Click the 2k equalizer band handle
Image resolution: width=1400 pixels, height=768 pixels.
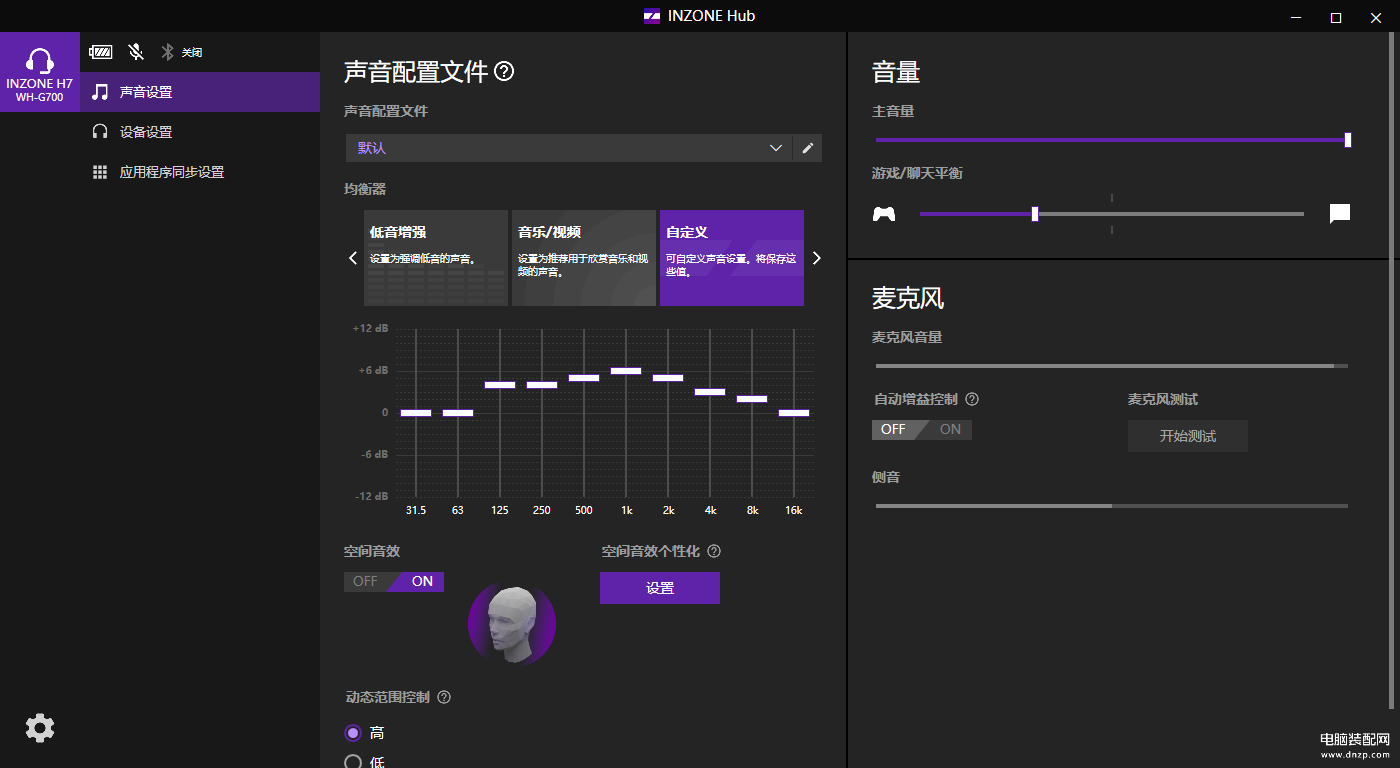(x=668, y=378)
